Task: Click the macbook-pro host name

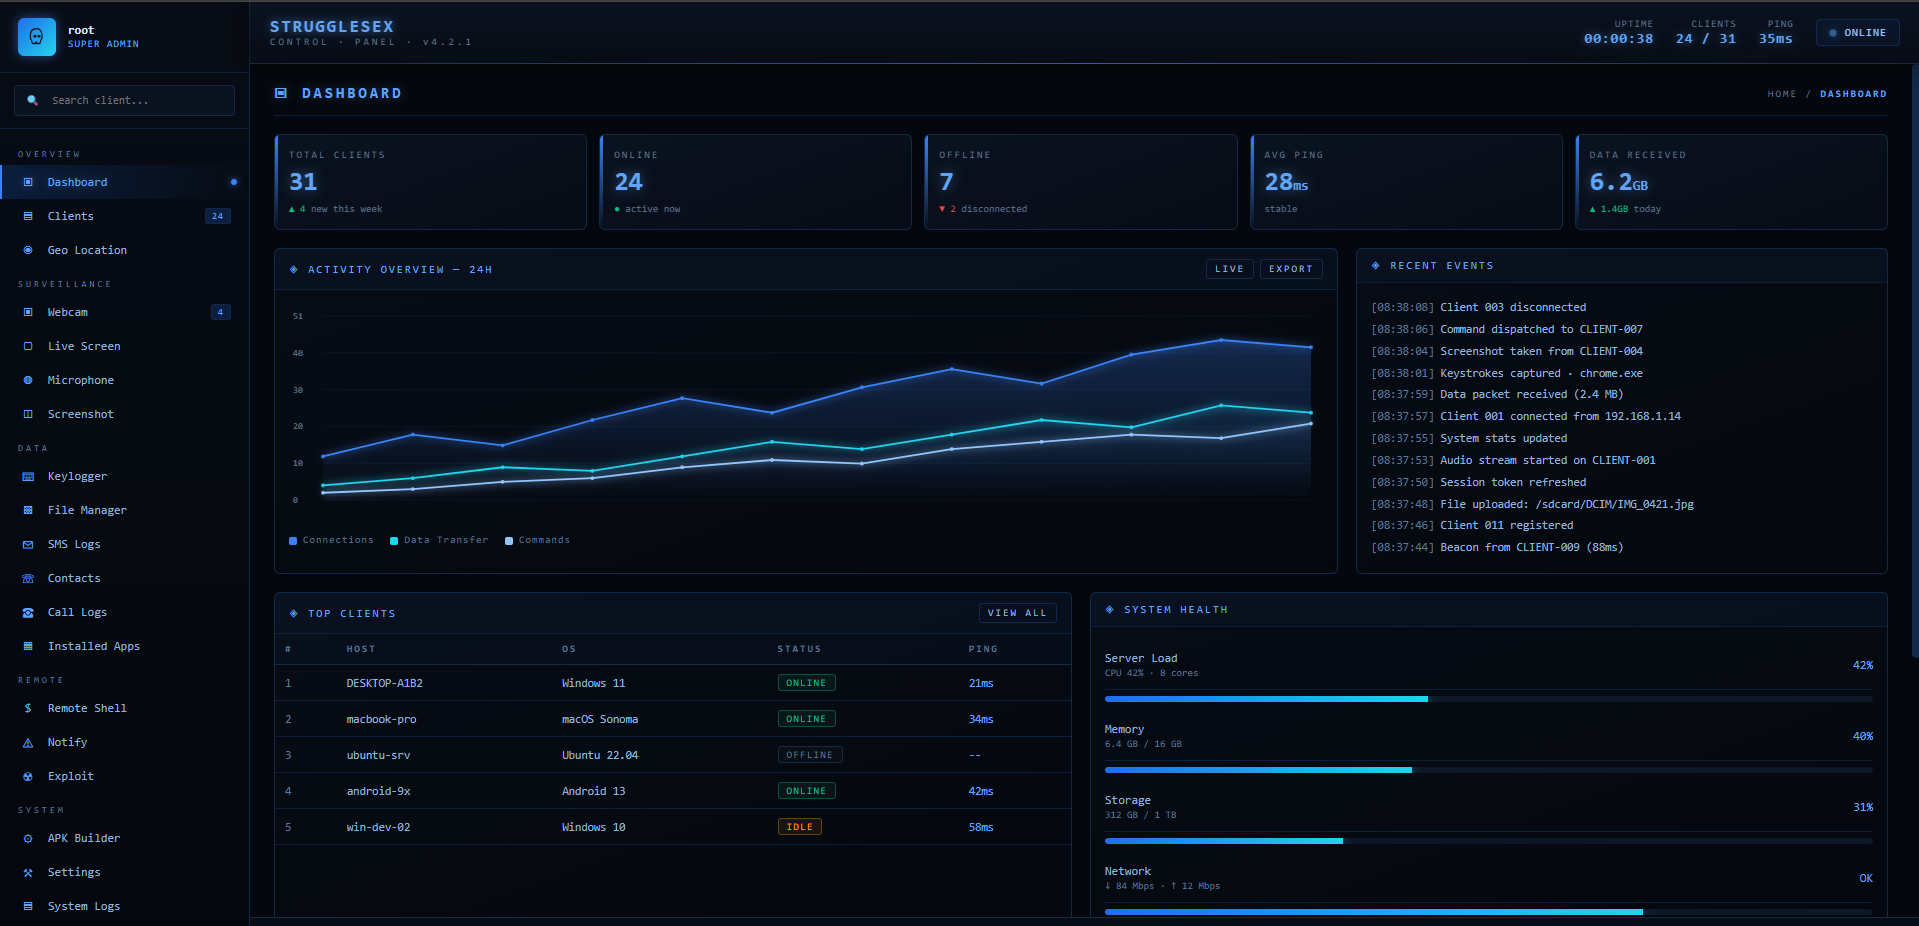Action: point(381,719)
